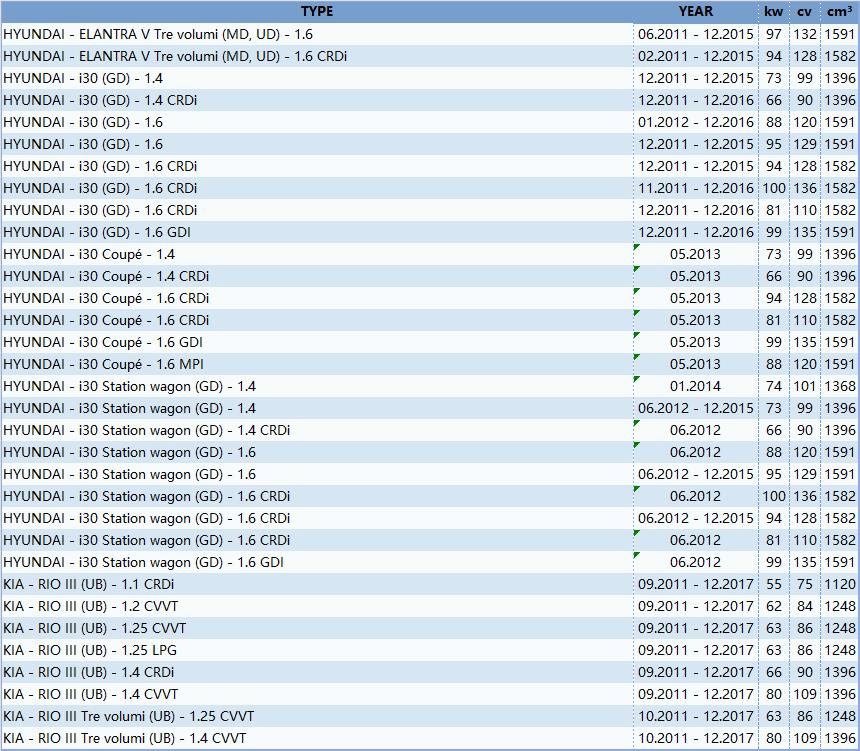Click the HYUNDAI i30 (GD) 1.6 GDI cell

pos(97,232)
